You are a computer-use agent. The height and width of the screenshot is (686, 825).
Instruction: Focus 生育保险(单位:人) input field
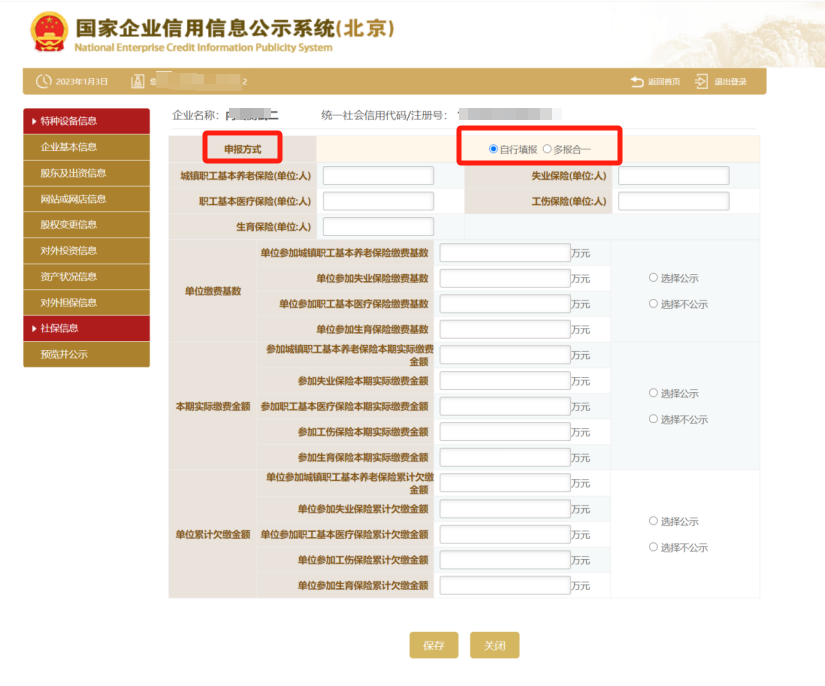click(378, 227)
